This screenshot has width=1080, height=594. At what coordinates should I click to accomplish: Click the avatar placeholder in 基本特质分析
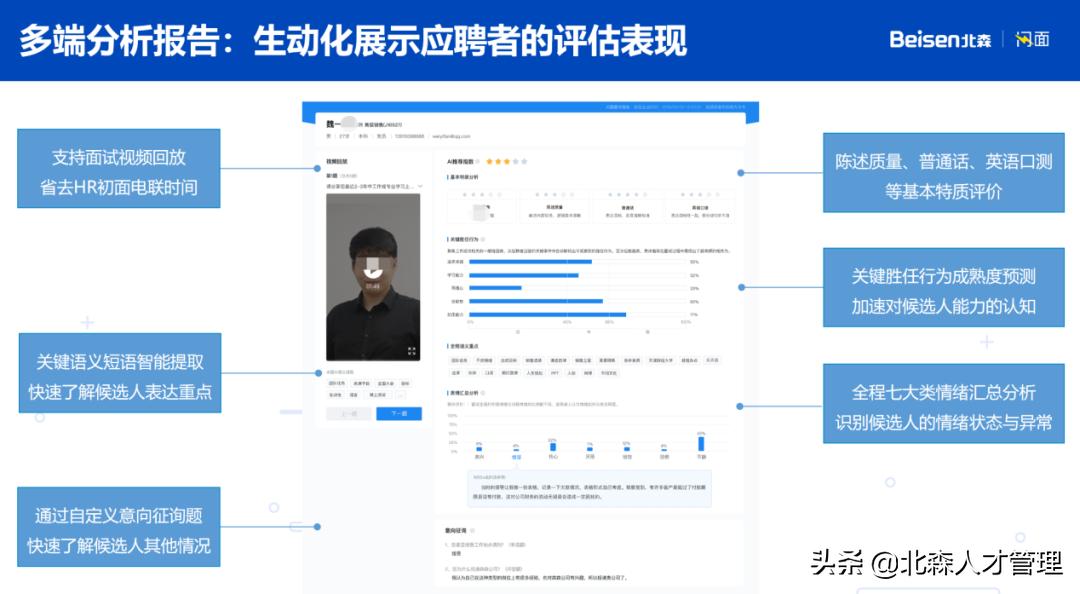click(477, 210)
